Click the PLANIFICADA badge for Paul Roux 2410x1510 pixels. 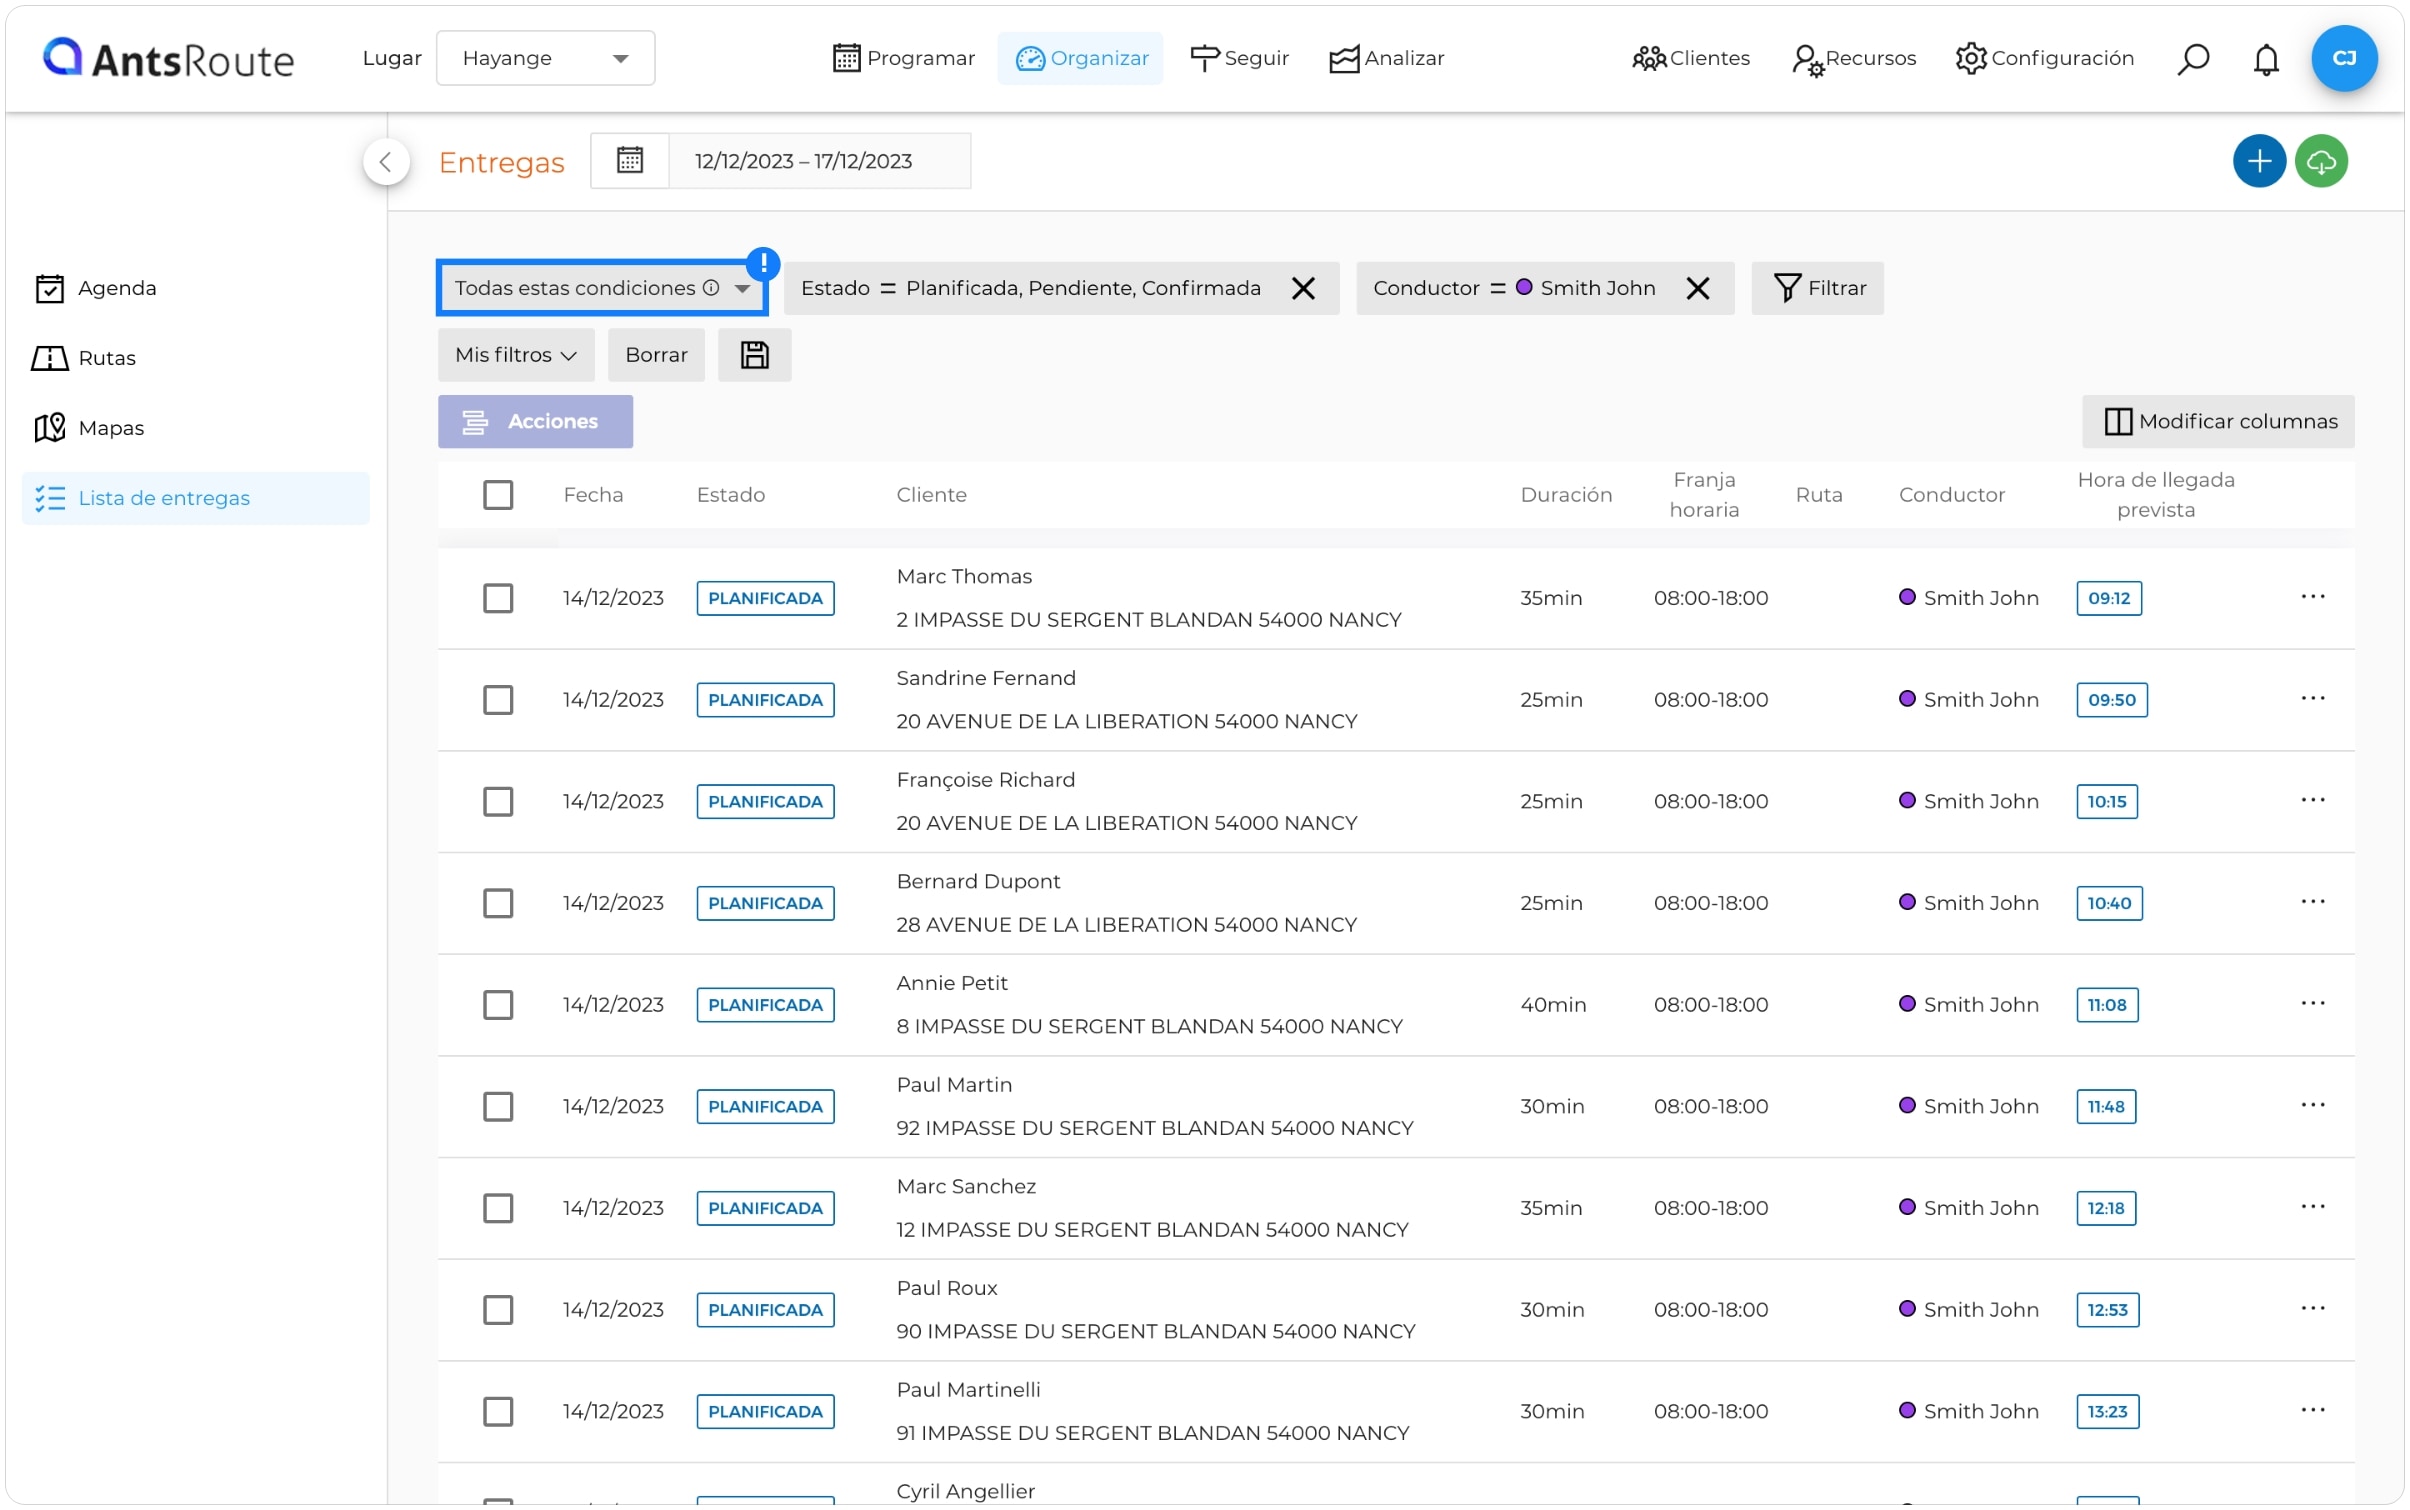(x=765, y=1310)
